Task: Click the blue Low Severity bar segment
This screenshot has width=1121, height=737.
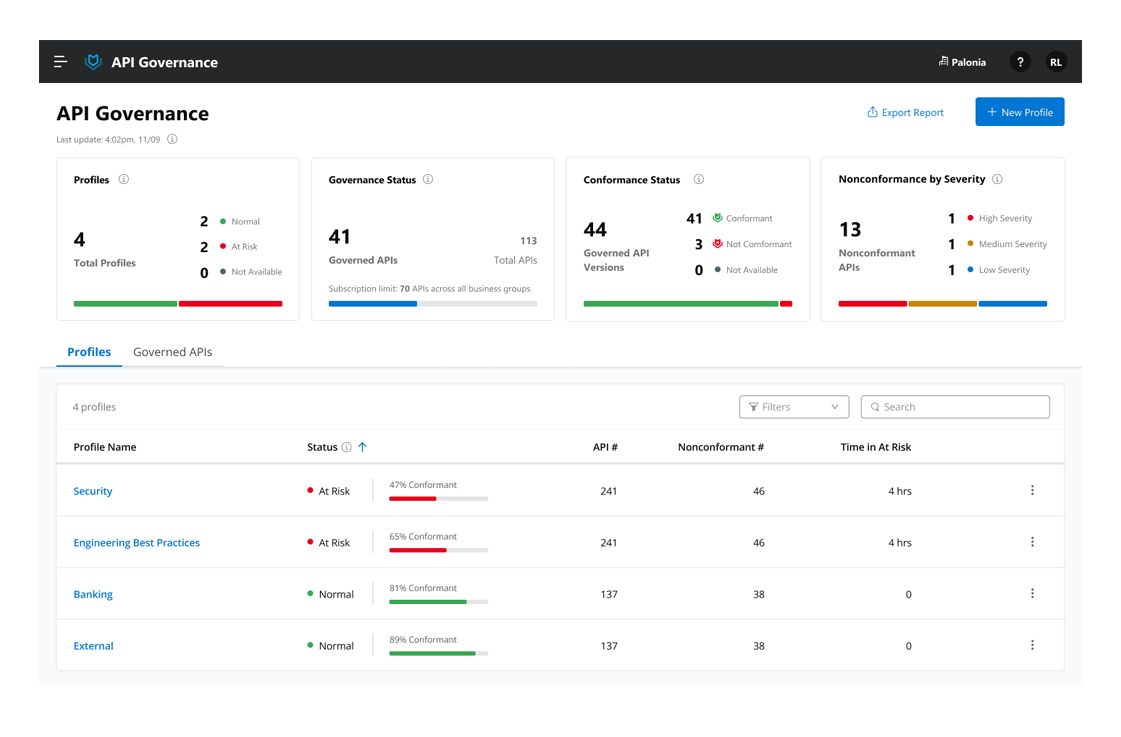Action: [x=1012, y=304]
